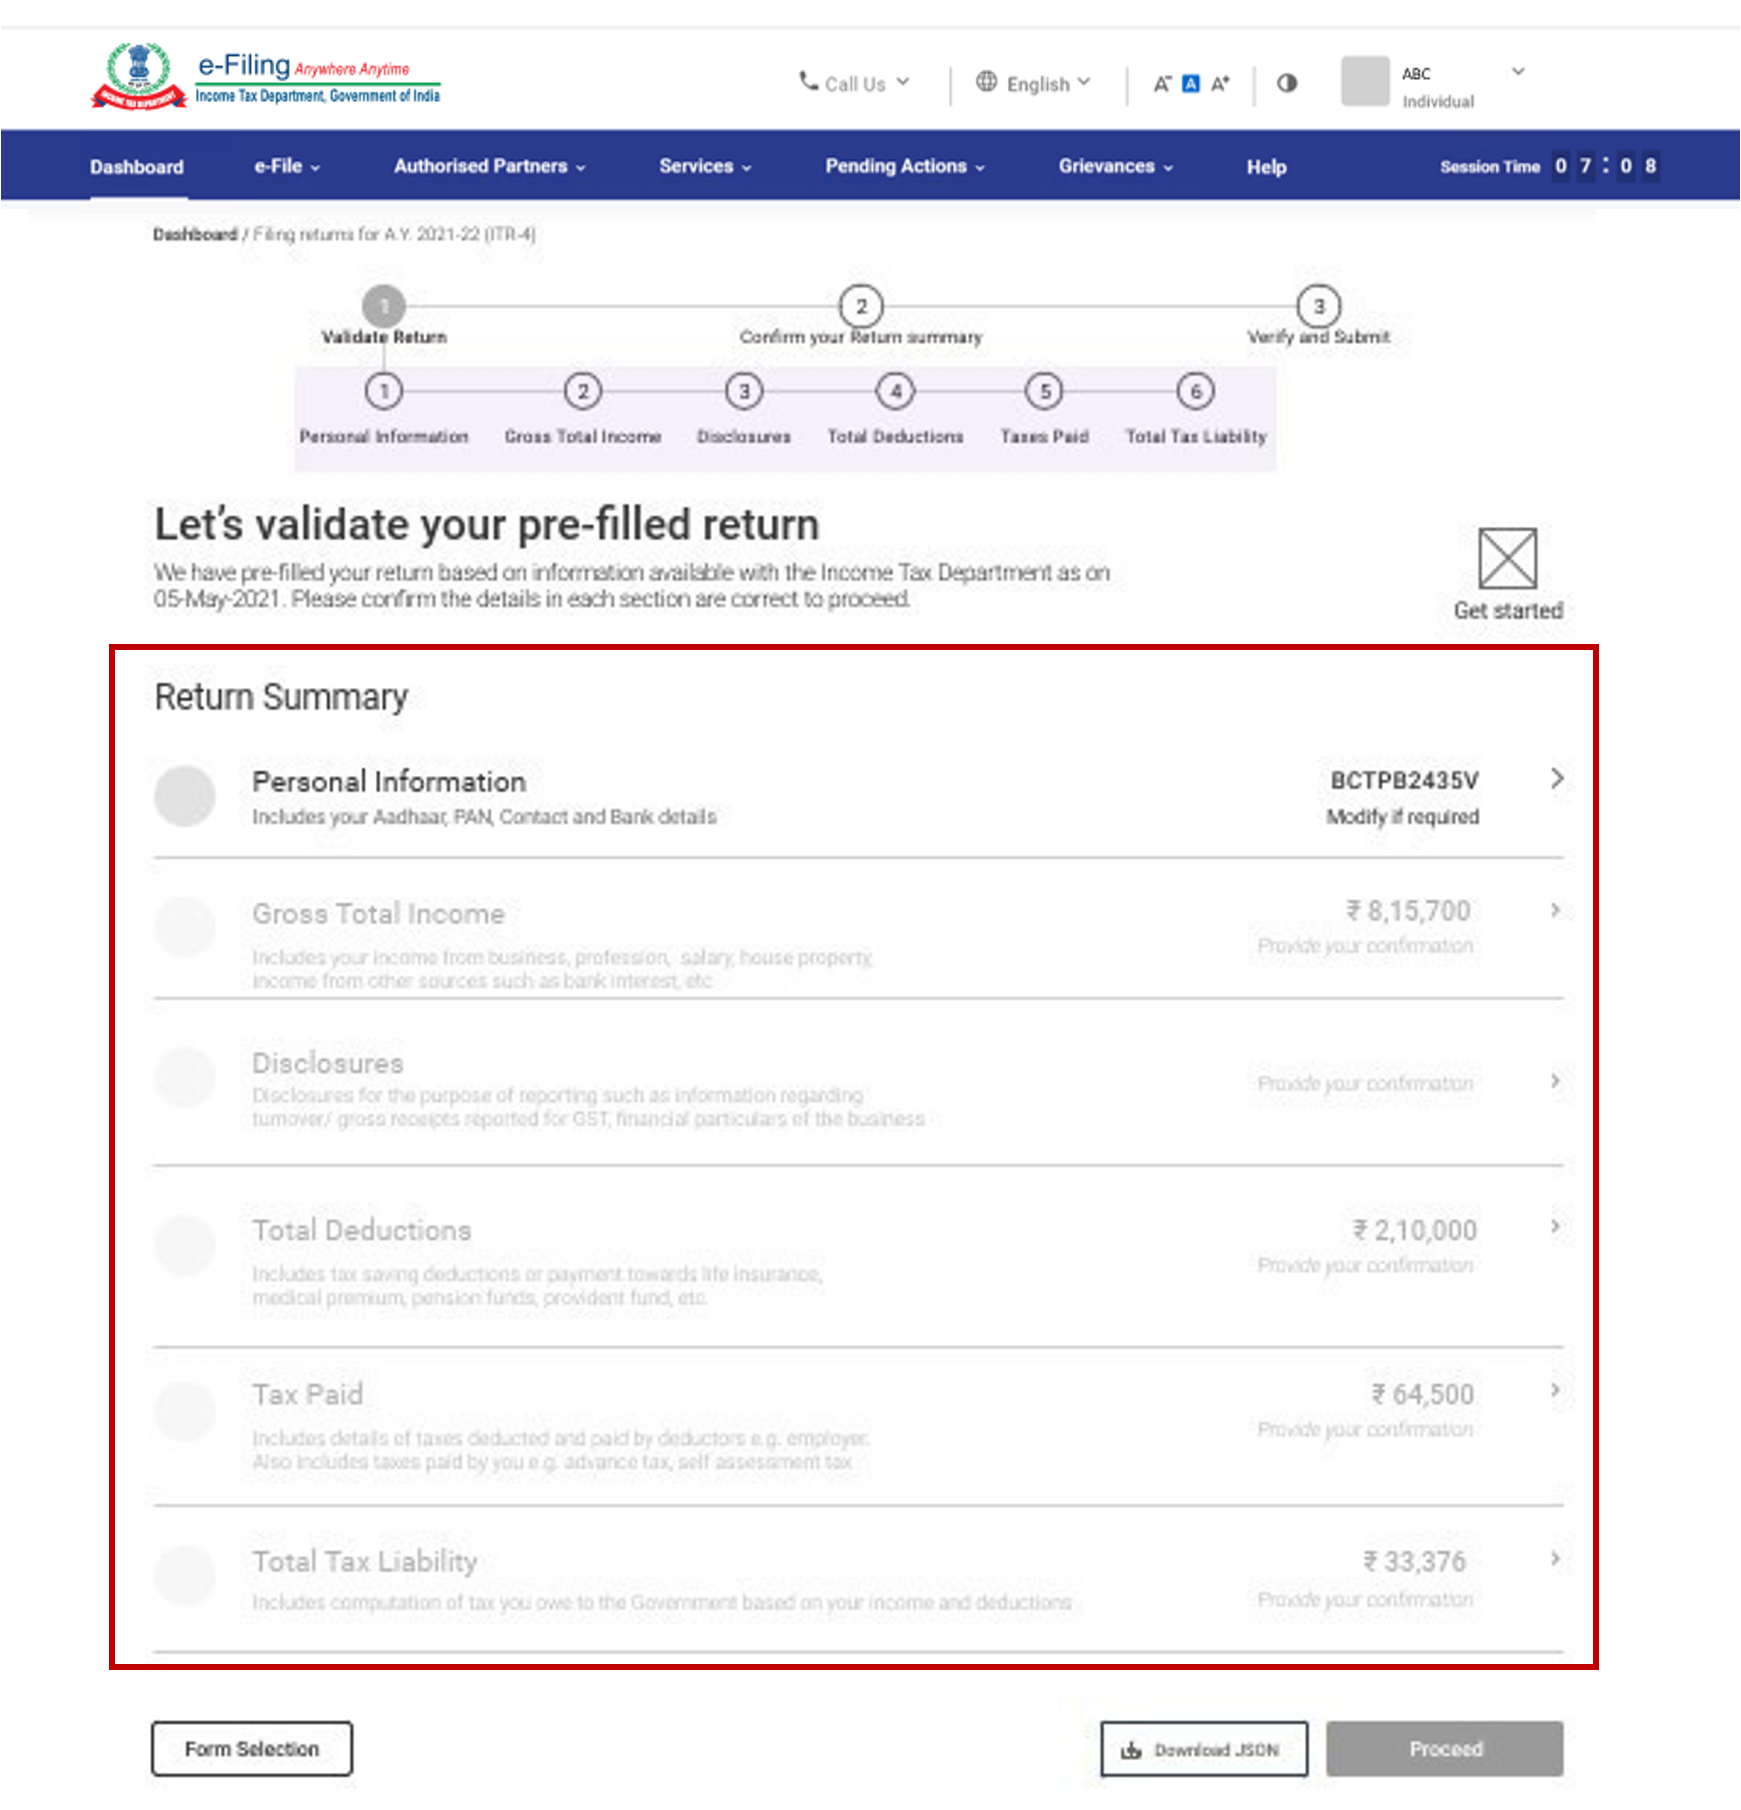Expand Total Tax Liability row chevron
The width and height of the screenshot is (1741, 1810).
pyautogui.click(x=1556, y=1559)
